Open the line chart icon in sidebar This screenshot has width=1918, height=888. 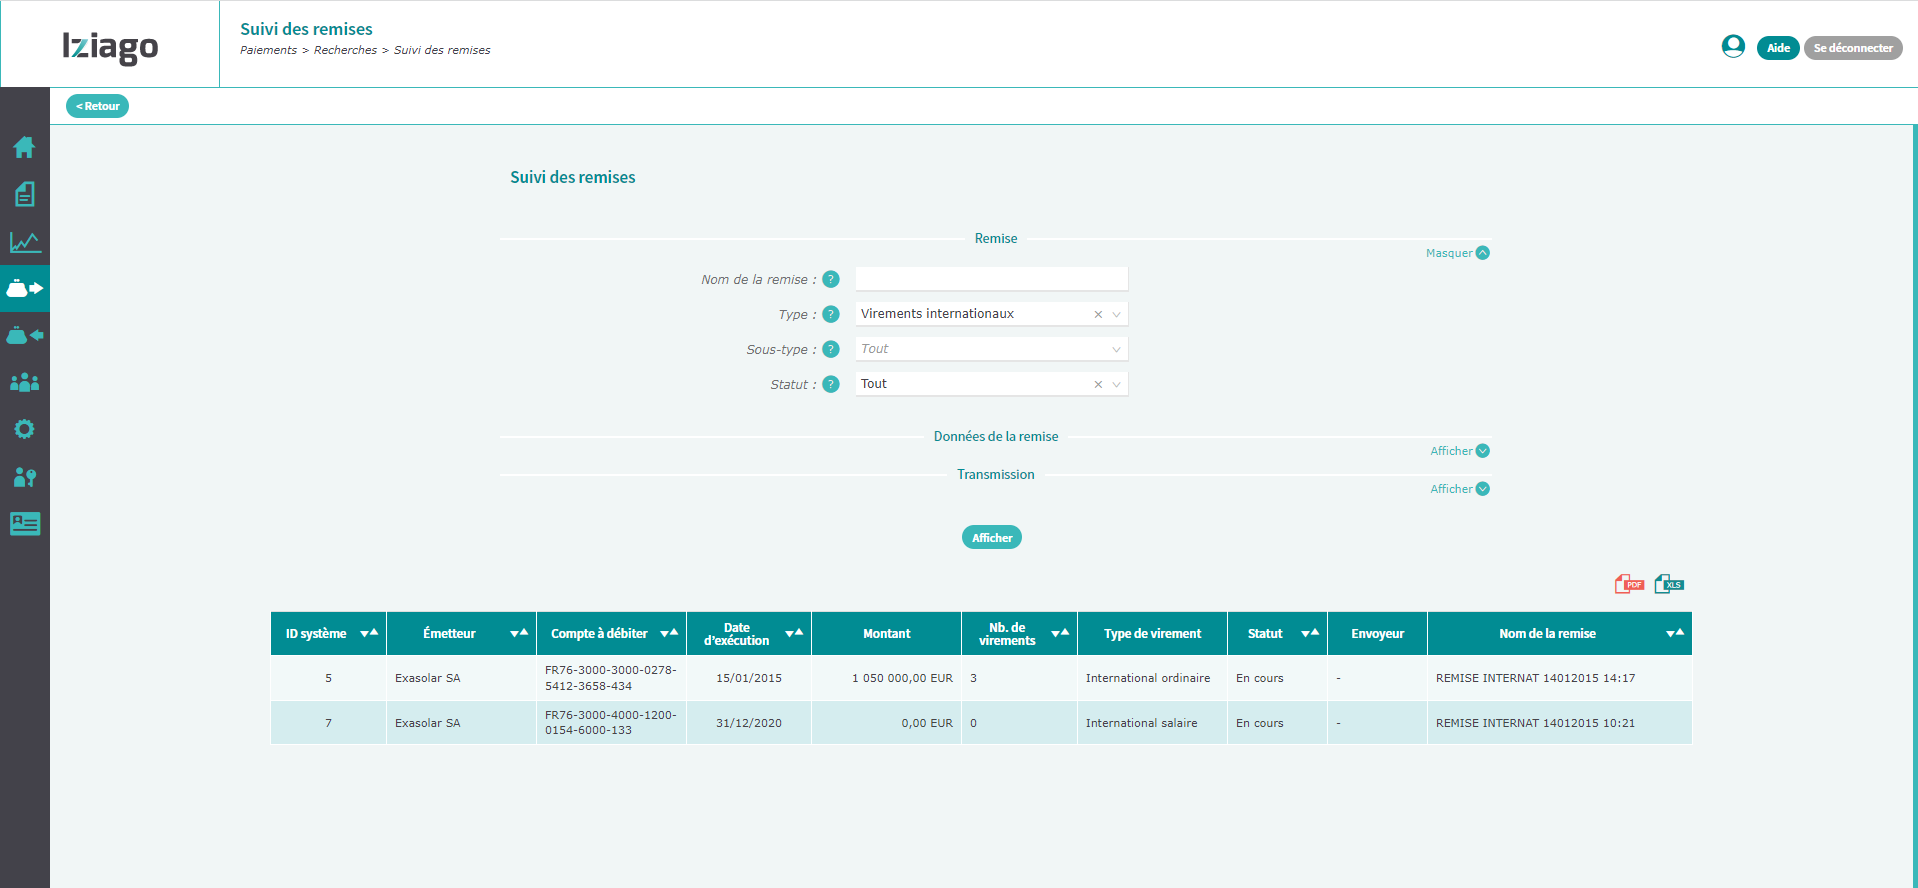(24, 242)
